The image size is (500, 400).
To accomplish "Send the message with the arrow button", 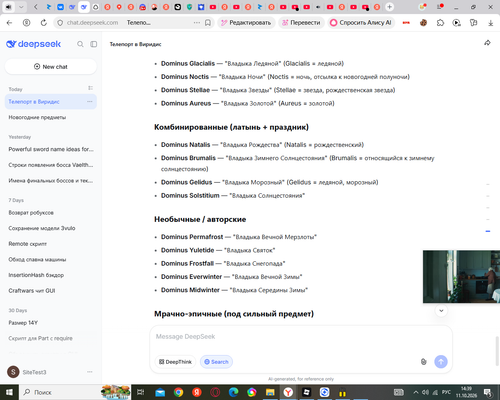I will [441, 362].
